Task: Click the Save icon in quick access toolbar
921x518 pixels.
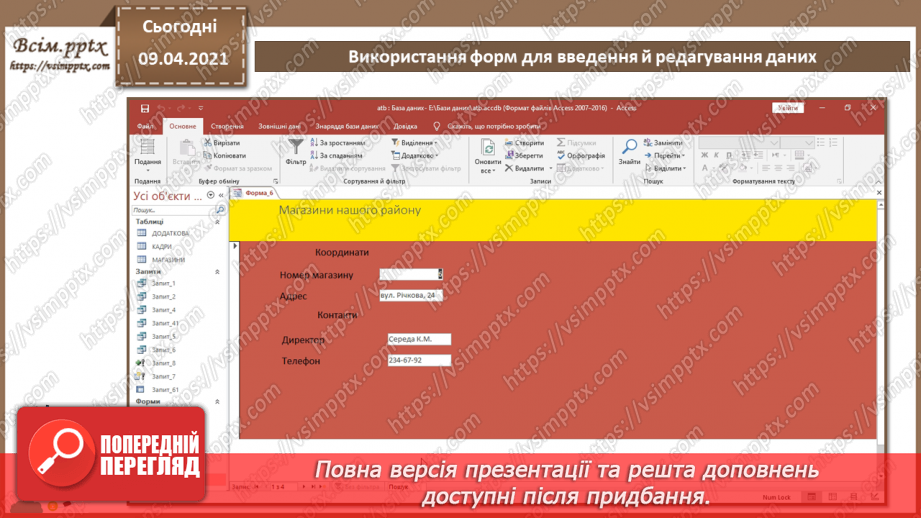Action: pos(145,109)
